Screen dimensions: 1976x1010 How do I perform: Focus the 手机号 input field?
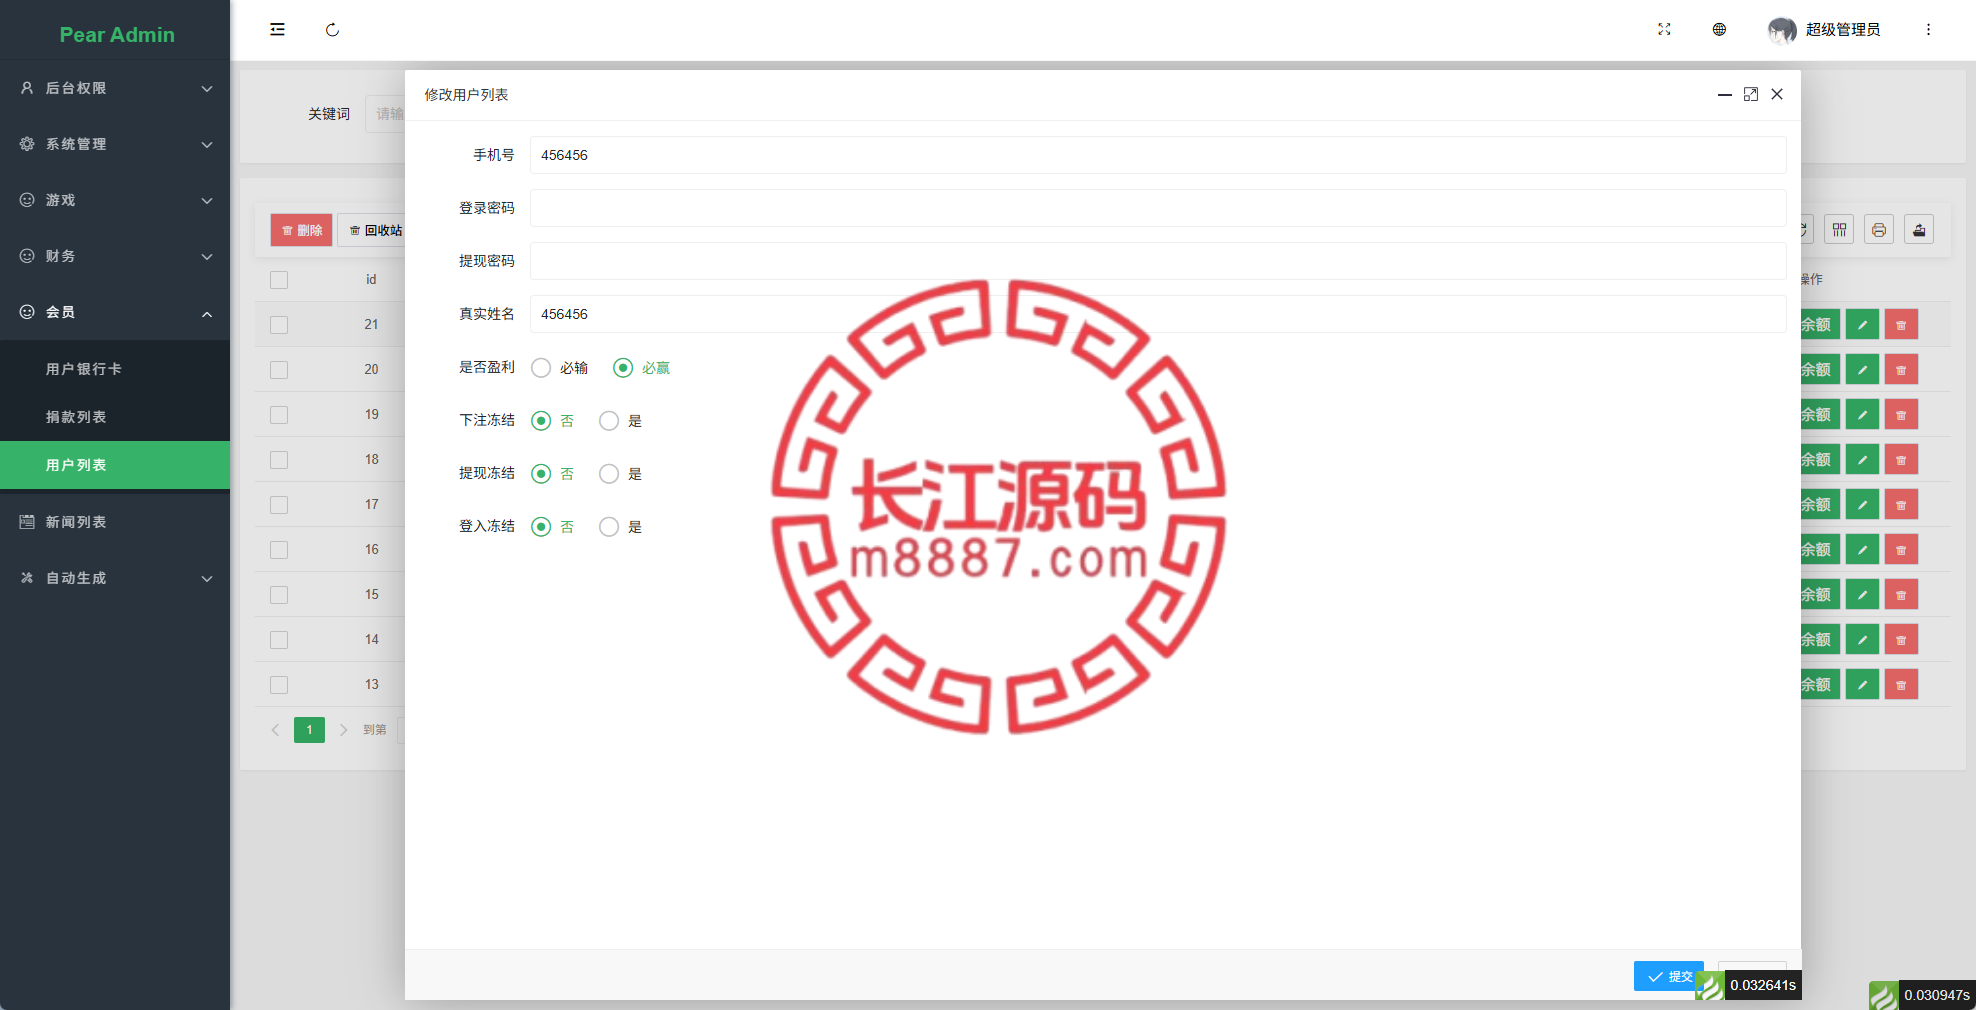1158,155
